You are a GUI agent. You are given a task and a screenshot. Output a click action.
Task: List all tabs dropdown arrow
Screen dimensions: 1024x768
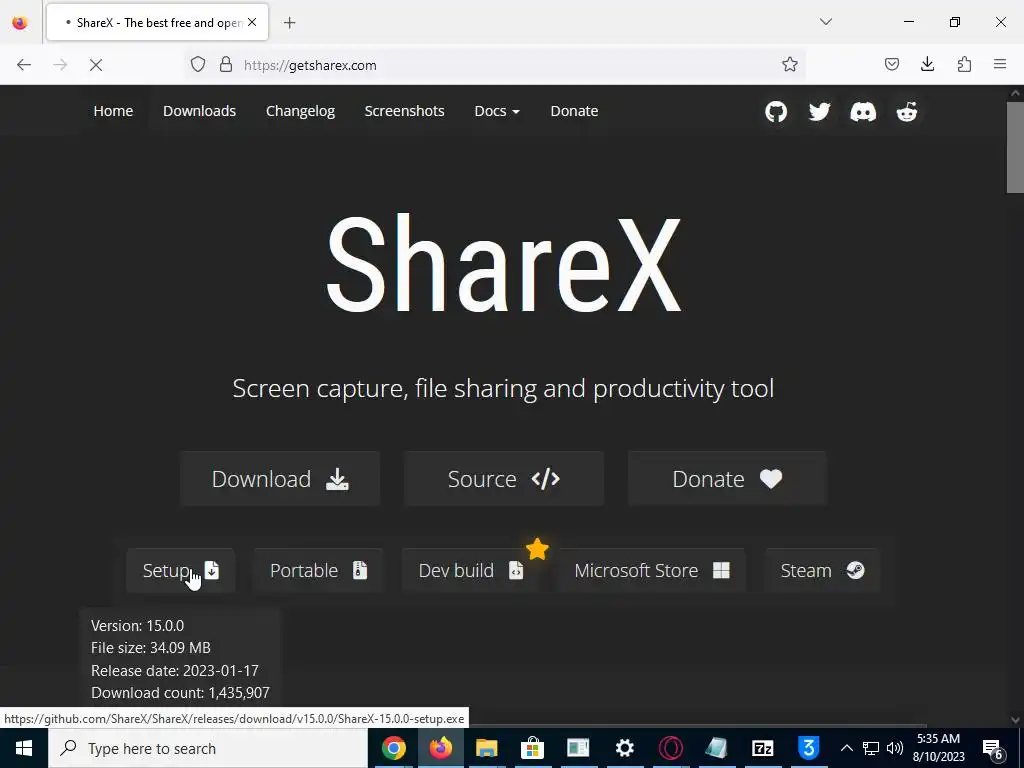coord(825,22)
